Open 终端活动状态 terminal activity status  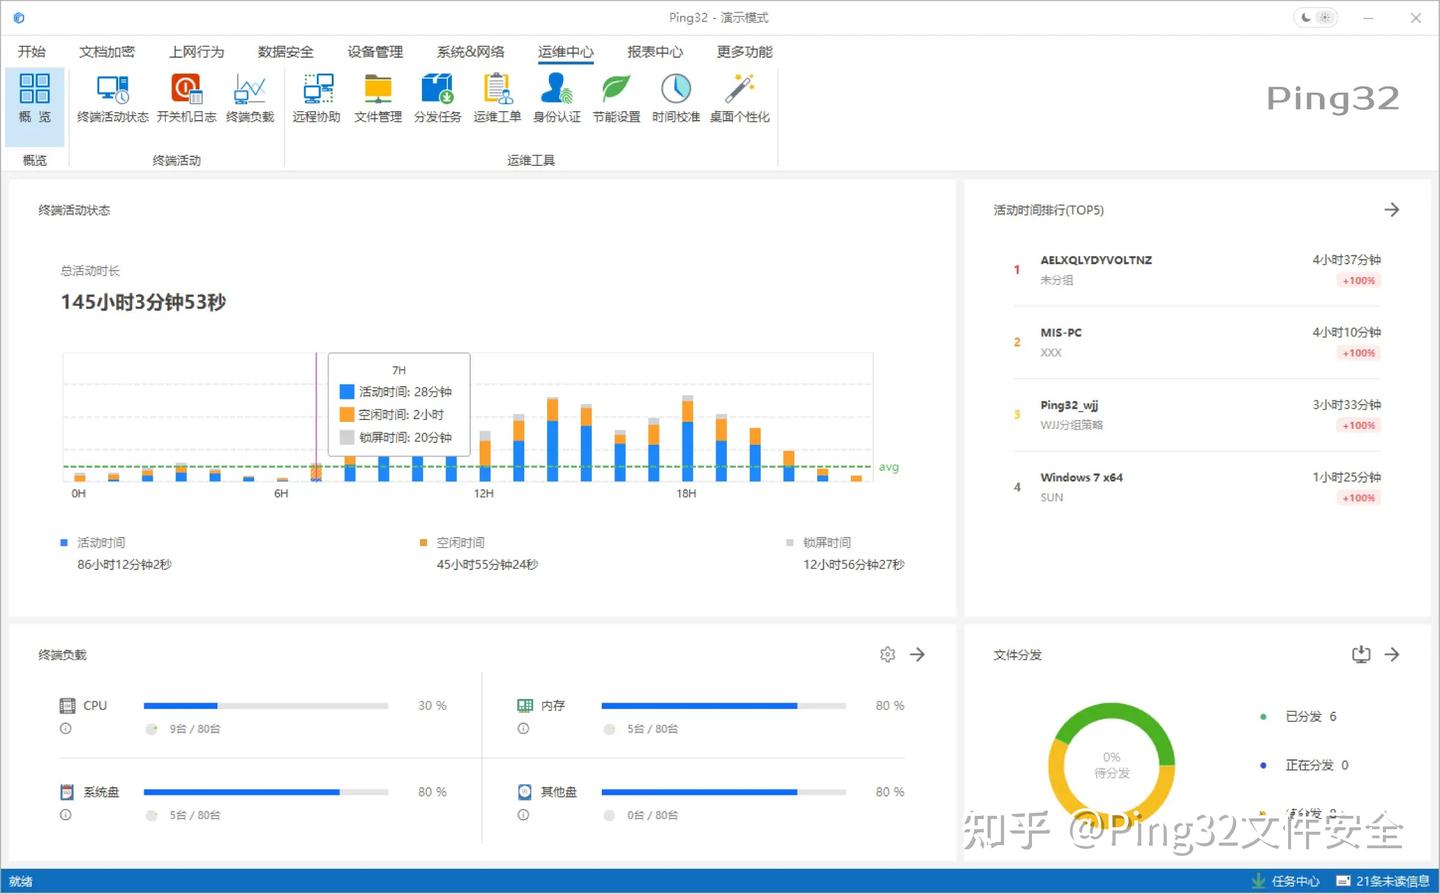[113, 98]
